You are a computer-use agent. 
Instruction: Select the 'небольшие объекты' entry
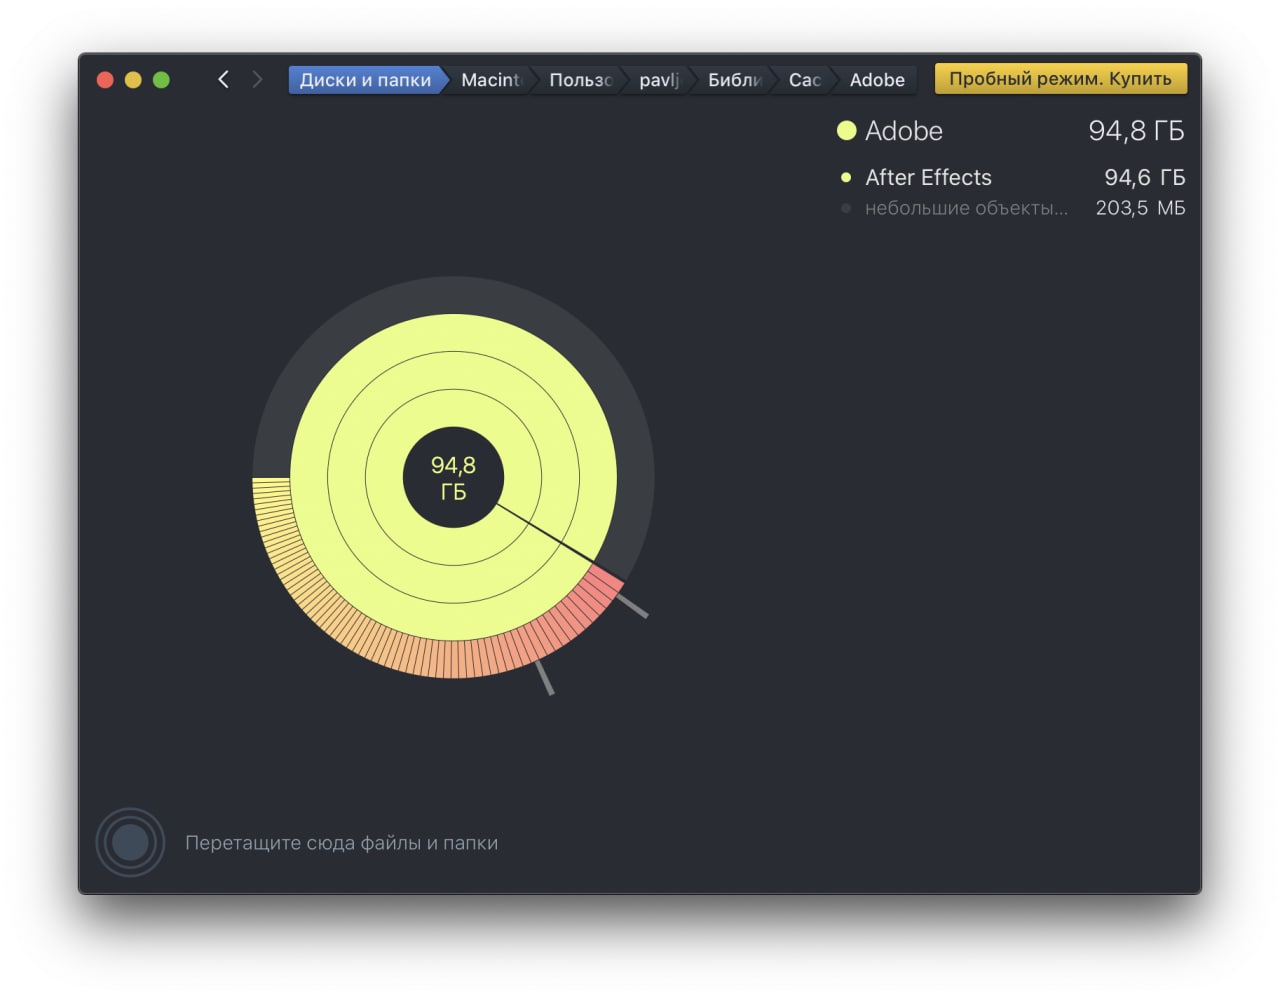tap(1010, 208)
